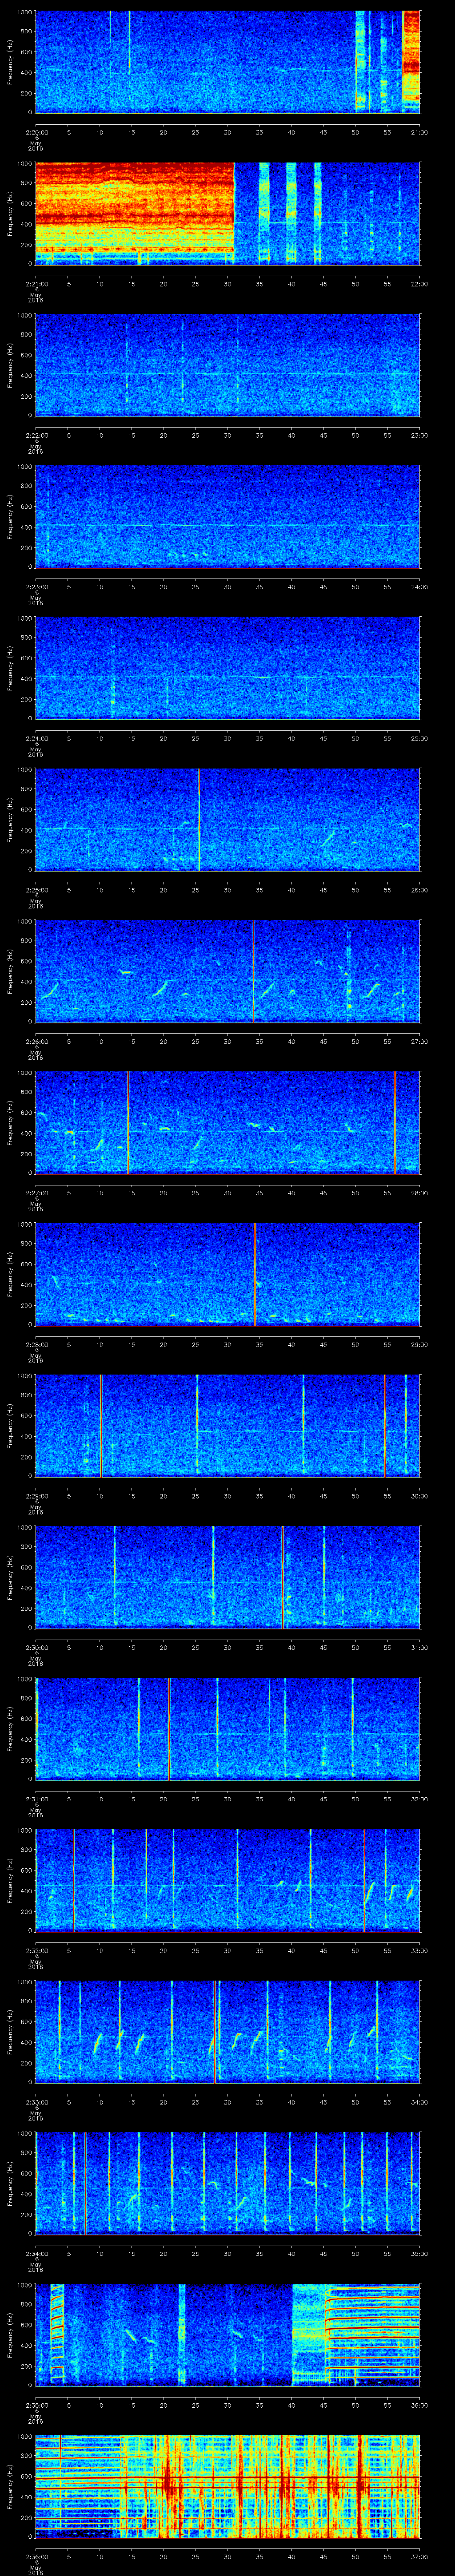Click the '22:00' end time label

point(420,284)
